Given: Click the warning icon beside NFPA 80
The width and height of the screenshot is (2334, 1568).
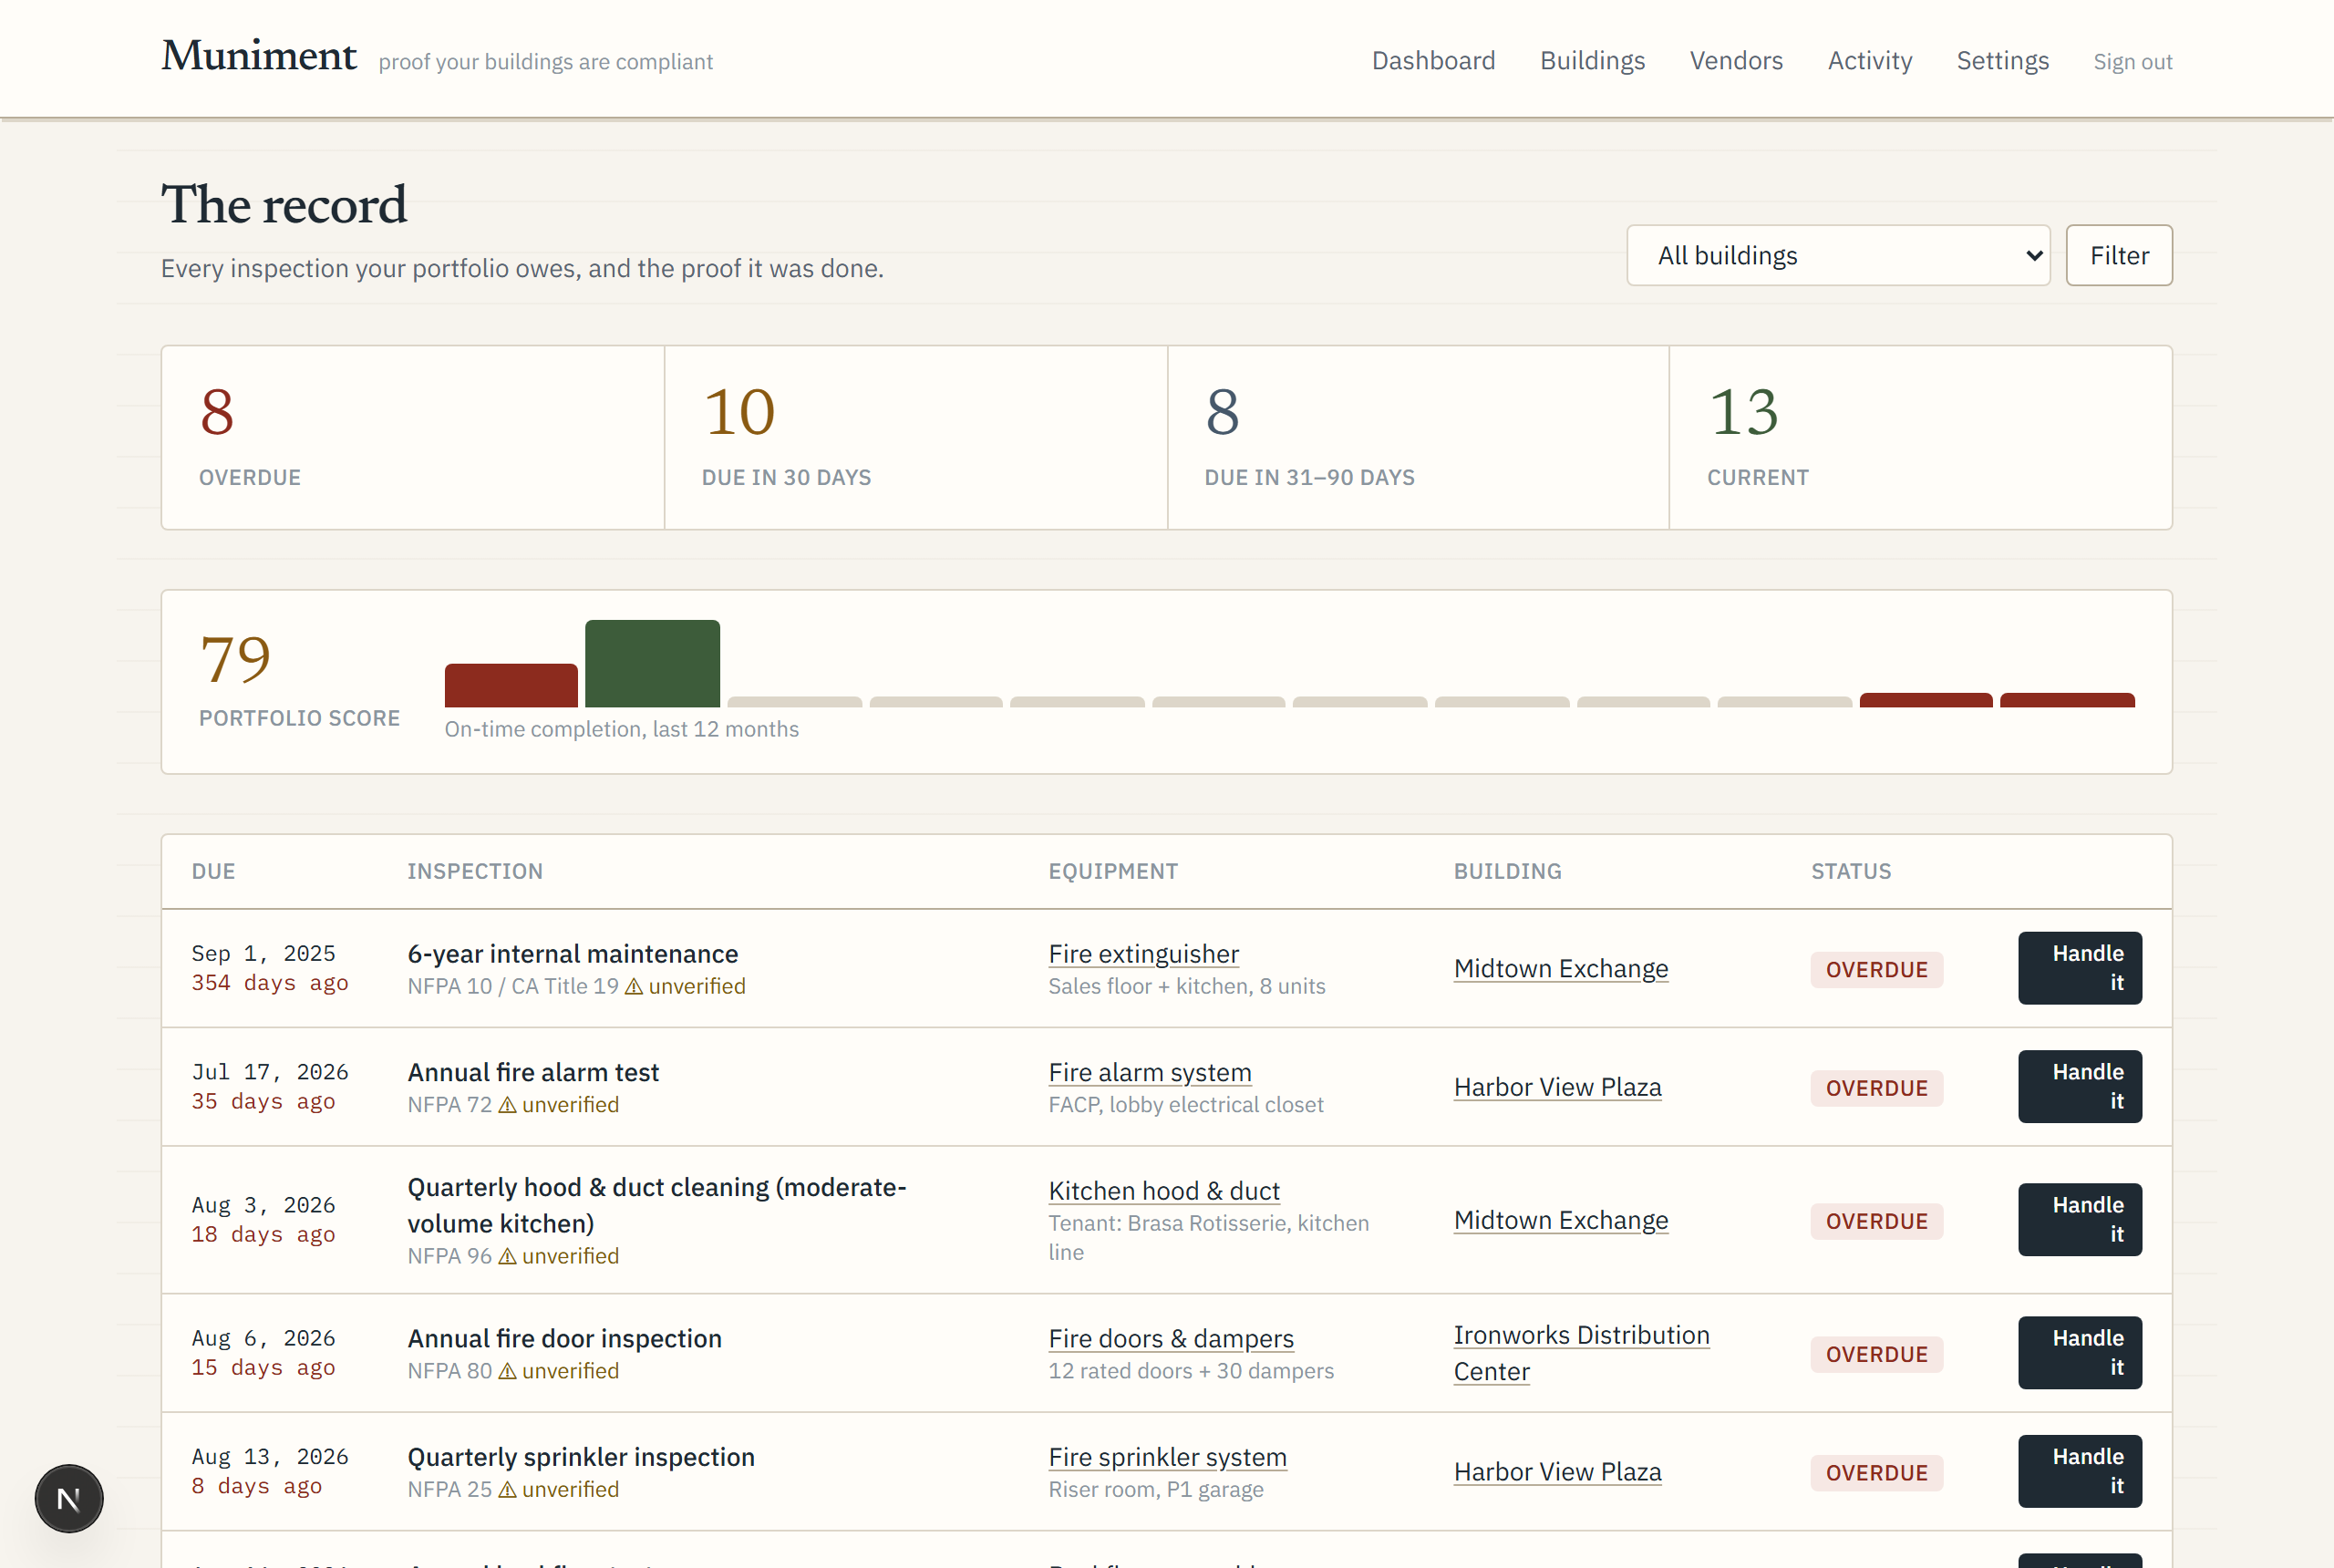Looking at the screenshot, I should click(507, 1371).
